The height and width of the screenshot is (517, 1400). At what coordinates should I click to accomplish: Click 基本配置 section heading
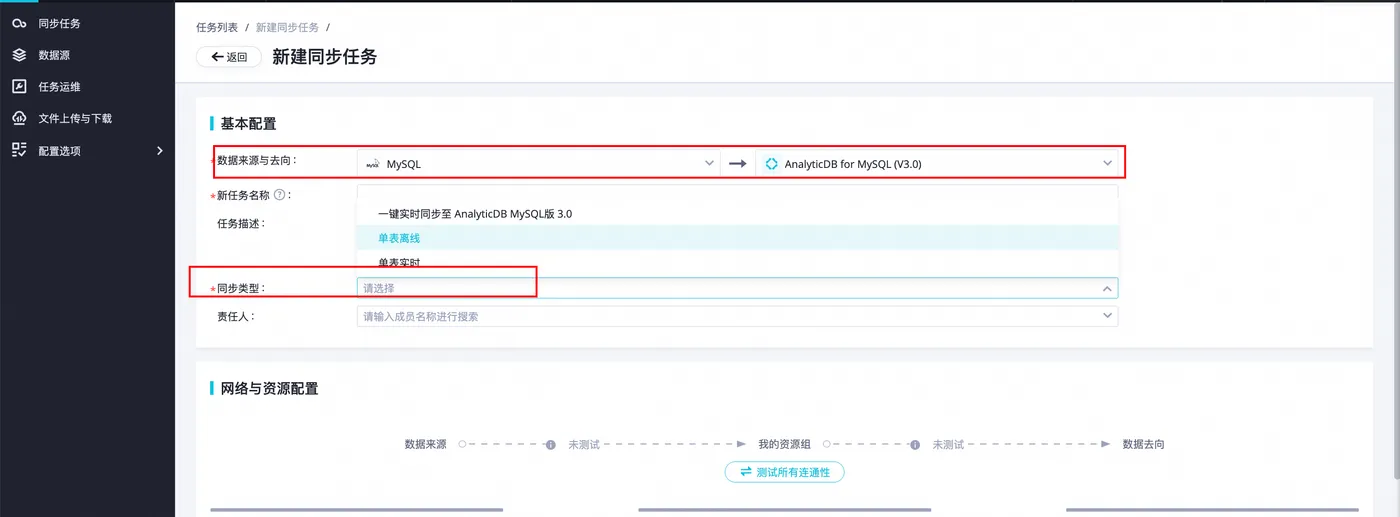pos(248,124)
